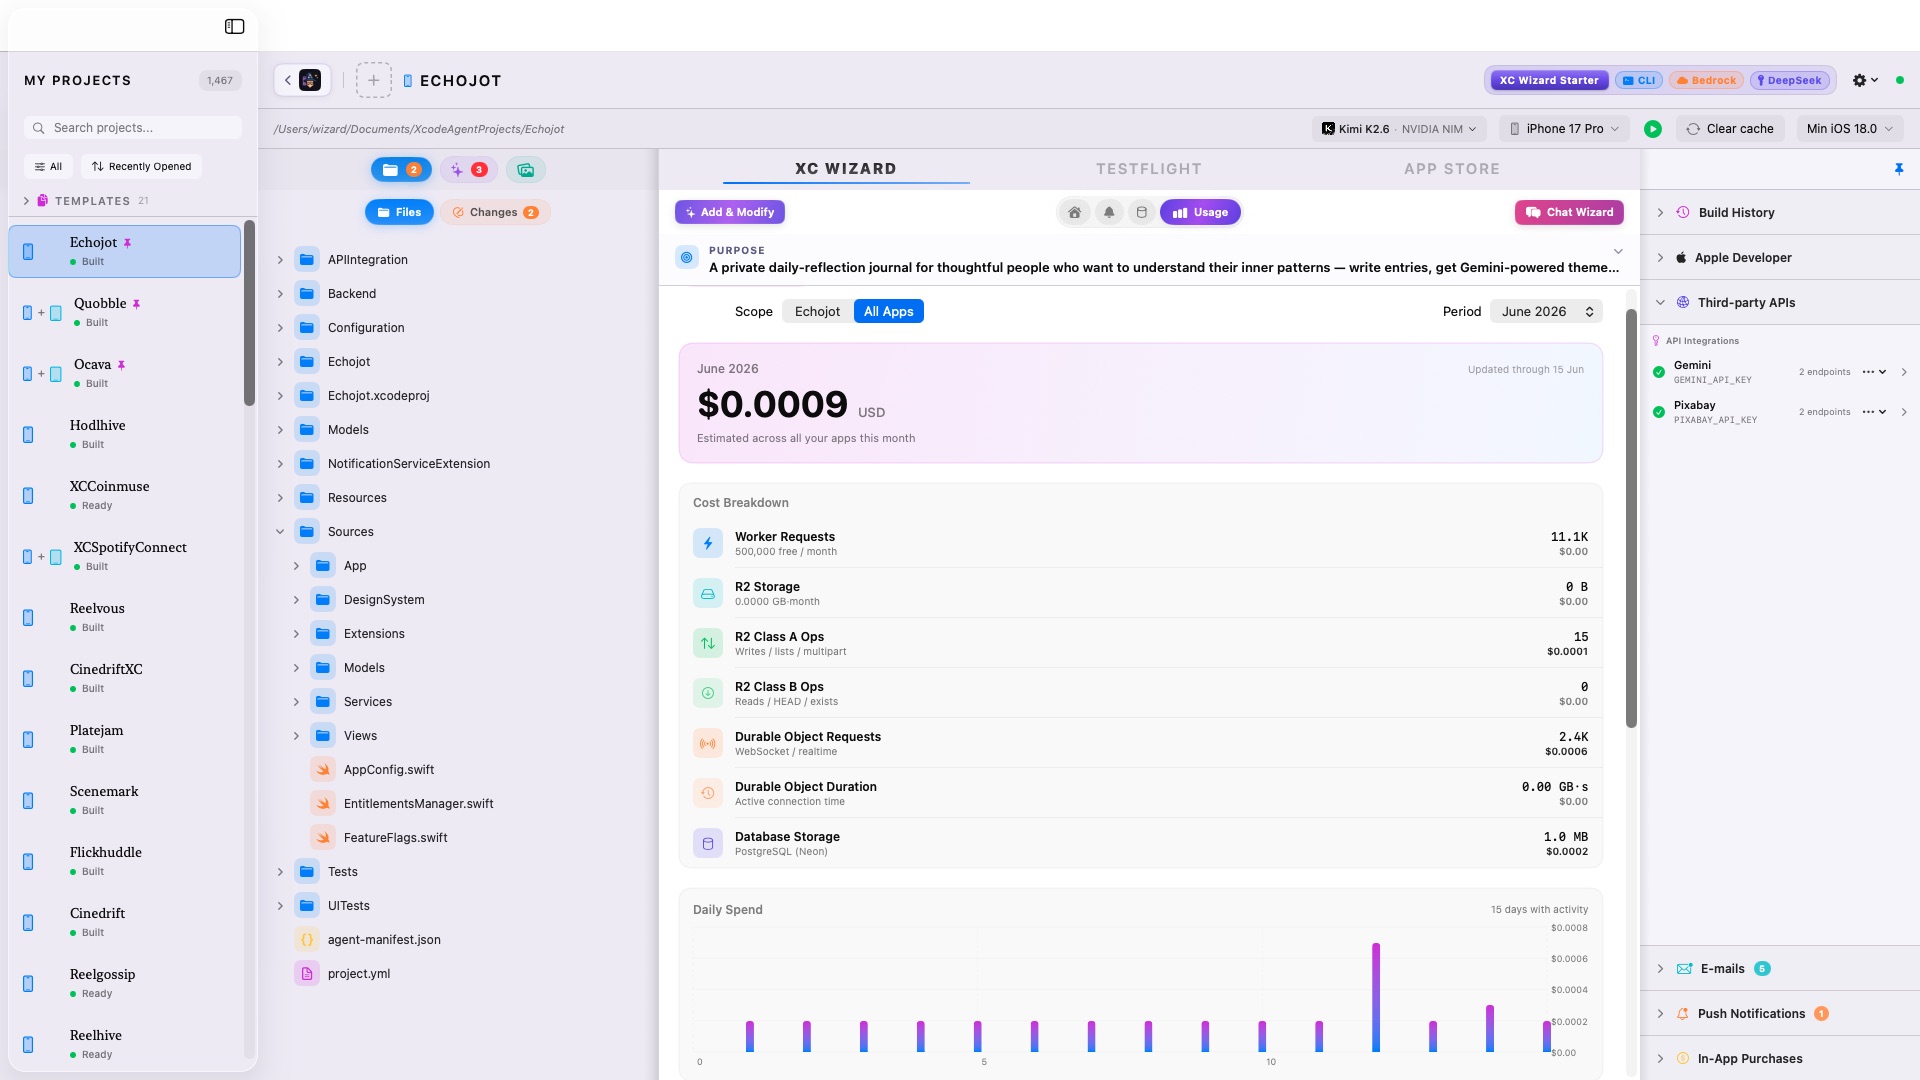Open the Period June 2026 selector
This screenshot has width=1920, height=1080.
1546,312
